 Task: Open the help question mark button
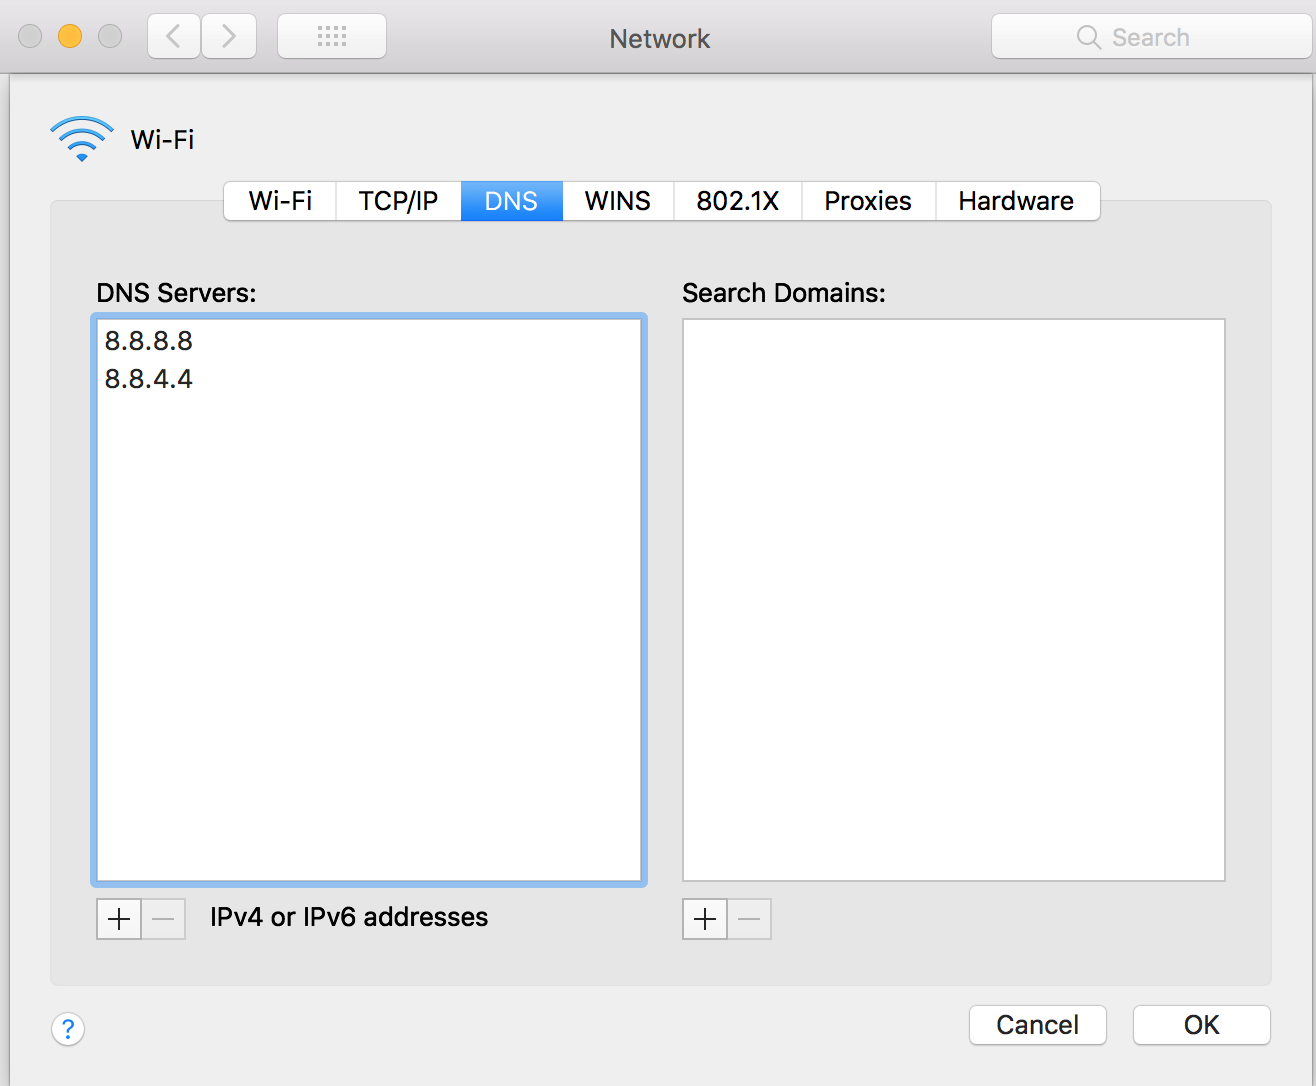tap(68, 1028)
